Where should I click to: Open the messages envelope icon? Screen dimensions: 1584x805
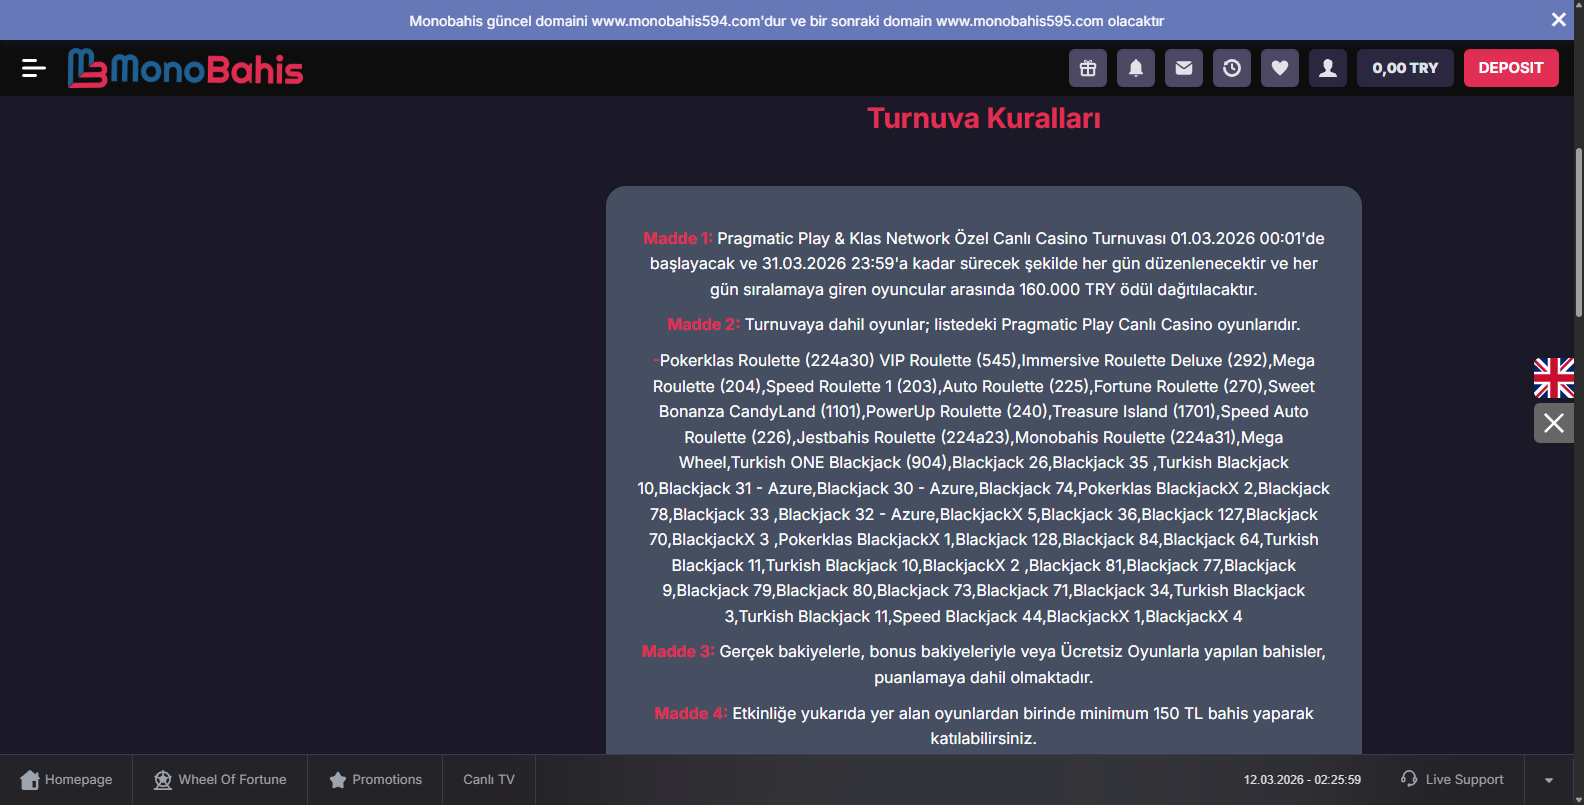1184,68
